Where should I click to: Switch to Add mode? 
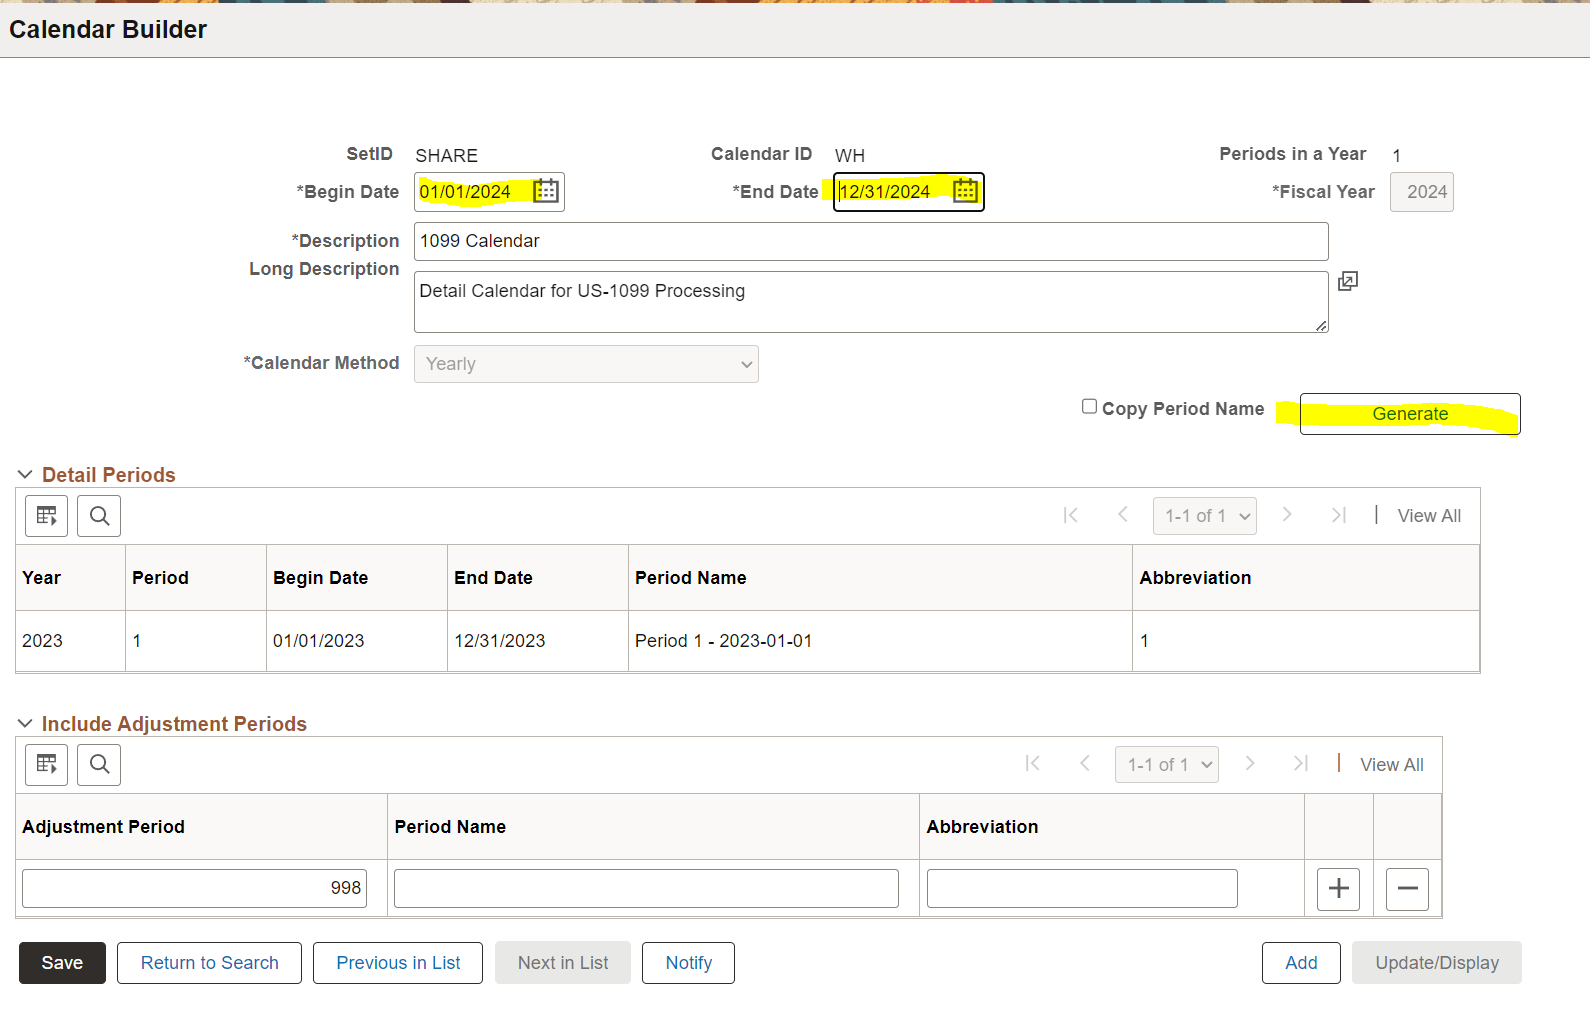coord(1300,963)
